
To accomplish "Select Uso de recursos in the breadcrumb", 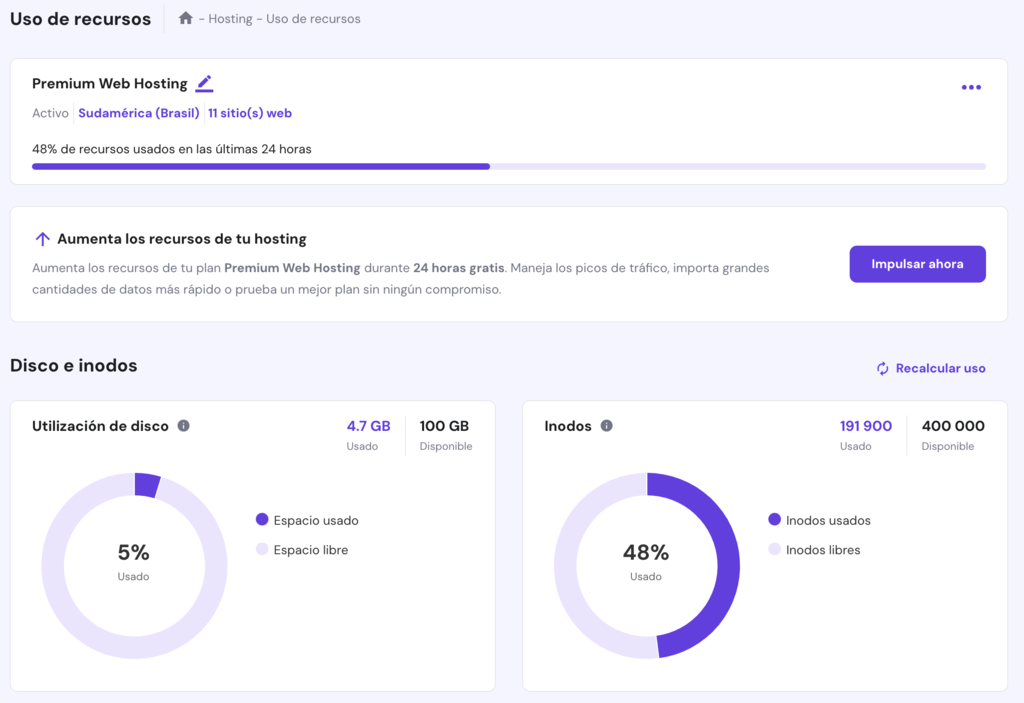I will coord(312,18).
